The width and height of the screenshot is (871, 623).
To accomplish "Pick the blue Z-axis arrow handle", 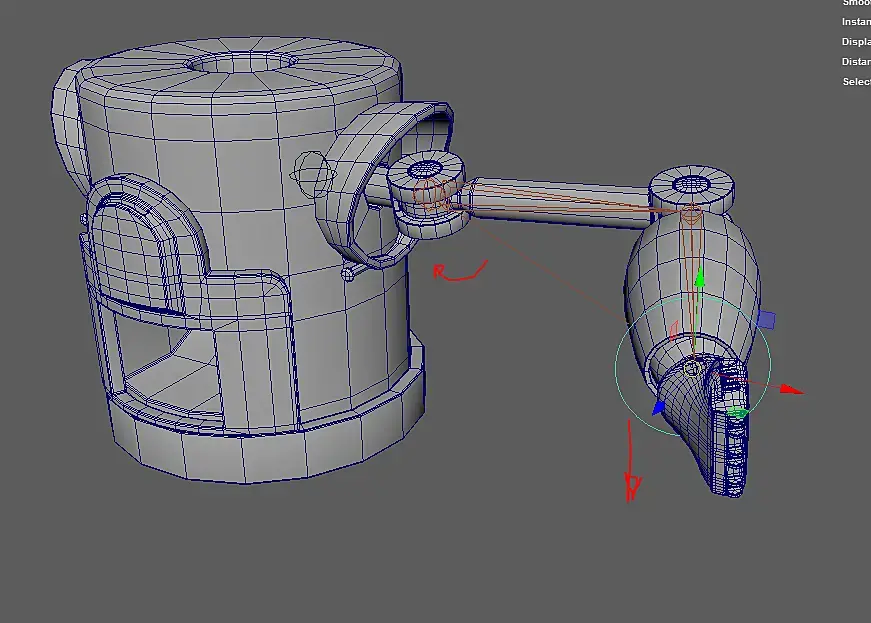I will 659,407.
